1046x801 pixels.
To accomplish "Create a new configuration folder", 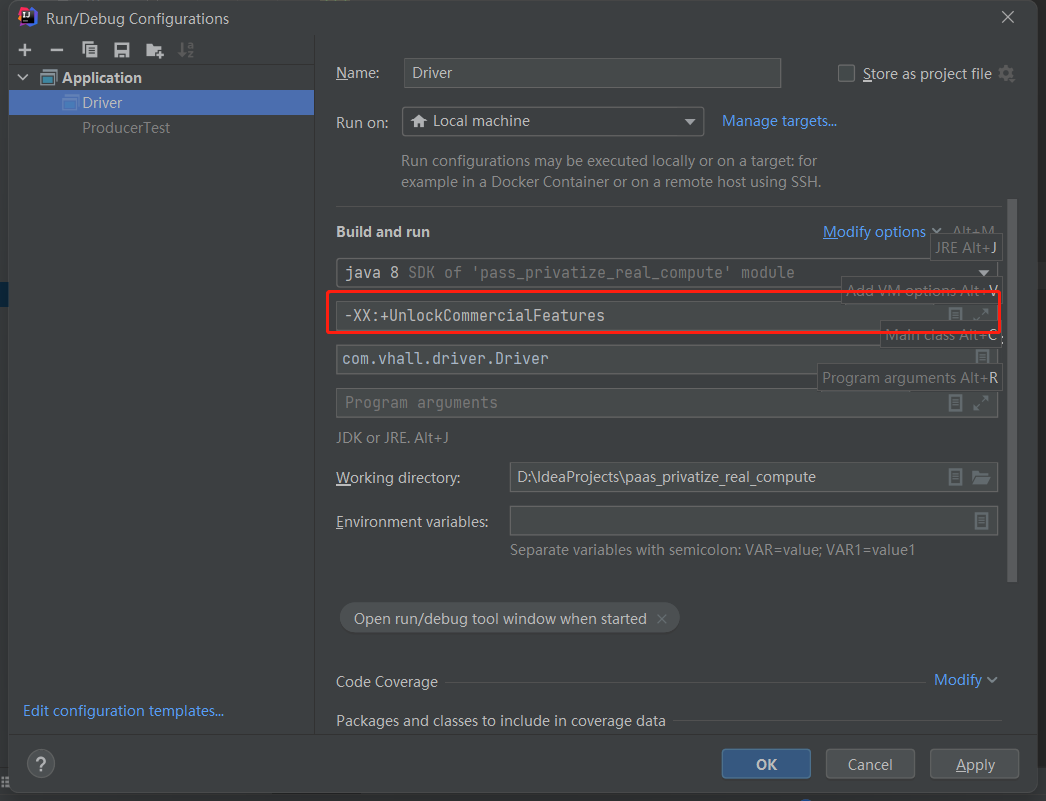I will pos(154,50).
